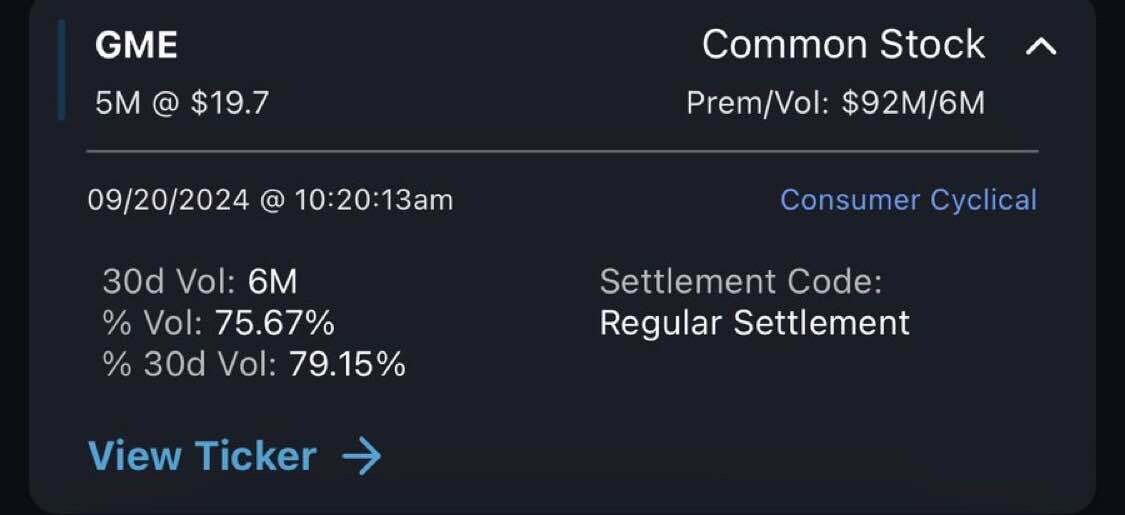The image size is (1125, 515).
Task: Click the GME ticker symbol
Action: (x=136, y=46)
